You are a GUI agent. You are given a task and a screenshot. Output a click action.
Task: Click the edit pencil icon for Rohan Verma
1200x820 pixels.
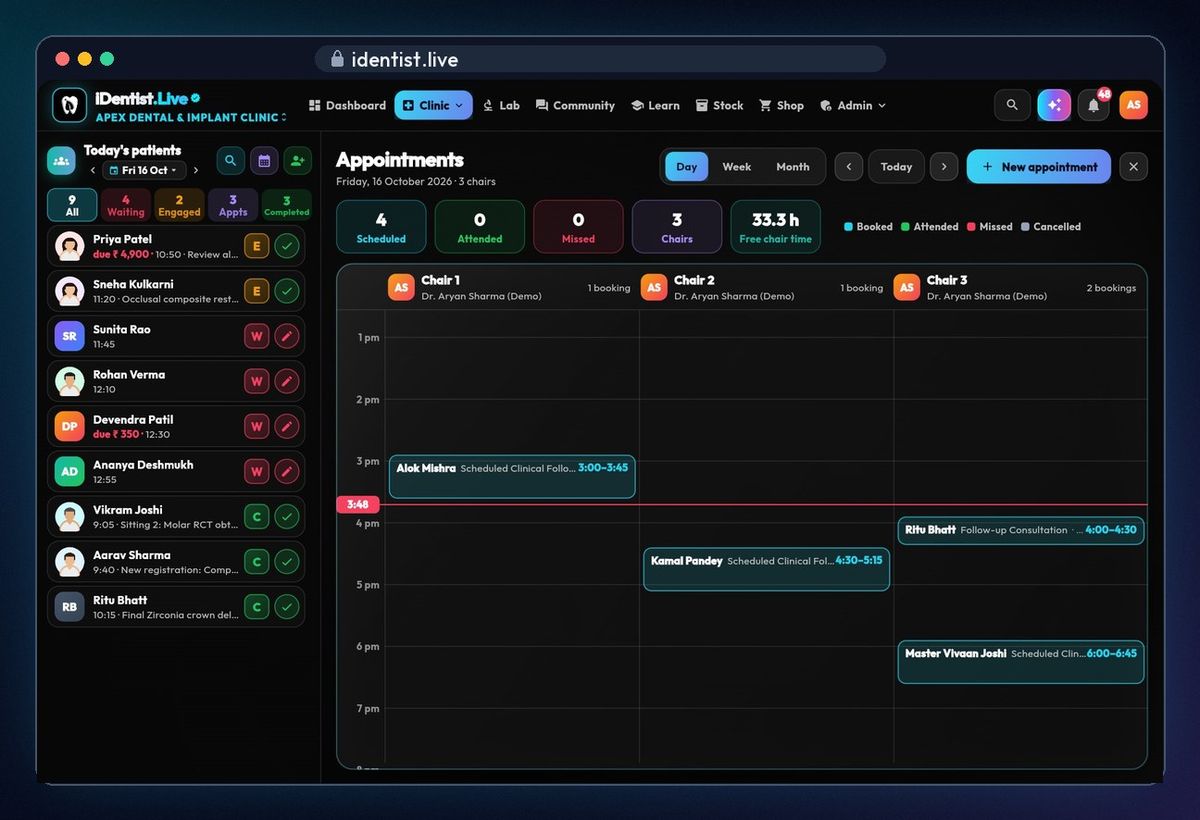click(287, 381)
